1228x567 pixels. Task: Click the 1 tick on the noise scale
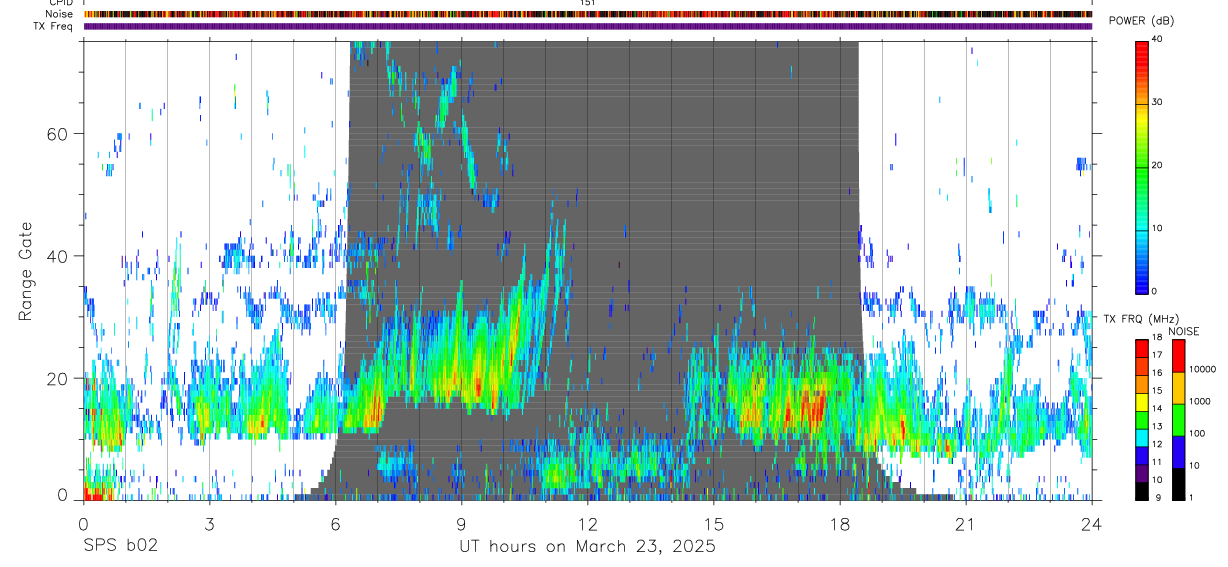click(x=1191, y=497)
